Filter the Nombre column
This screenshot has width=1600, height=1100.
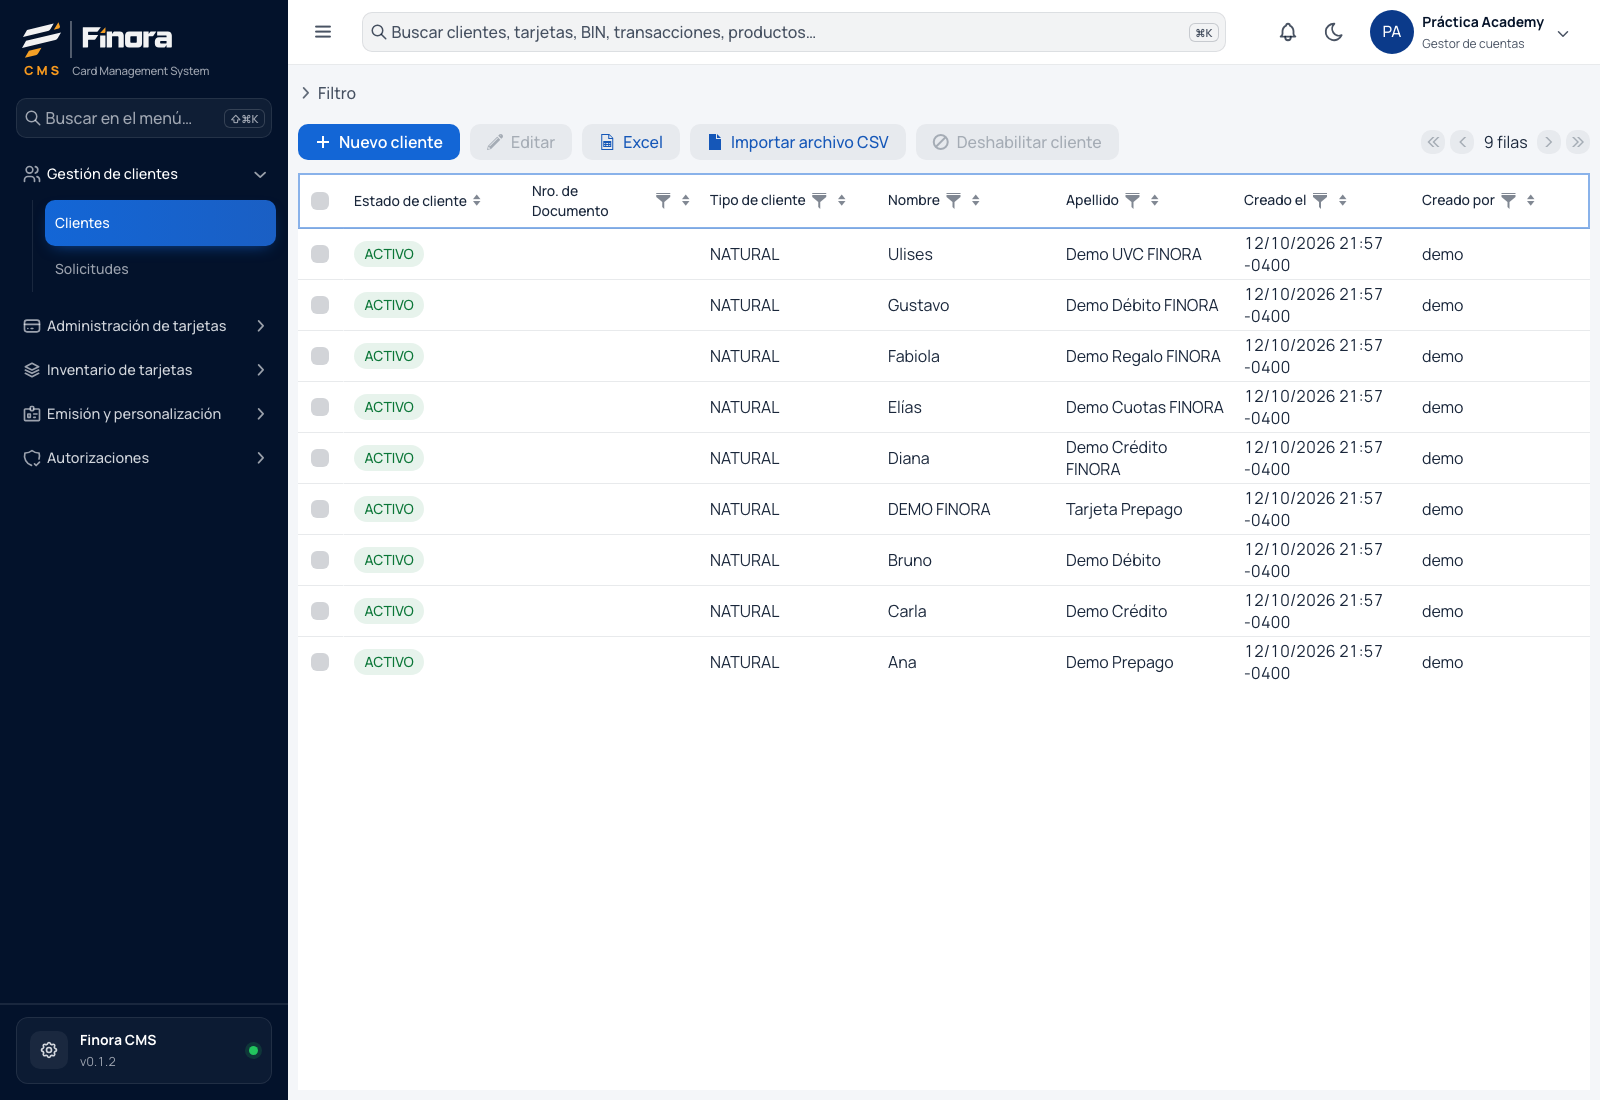point(953,200)
